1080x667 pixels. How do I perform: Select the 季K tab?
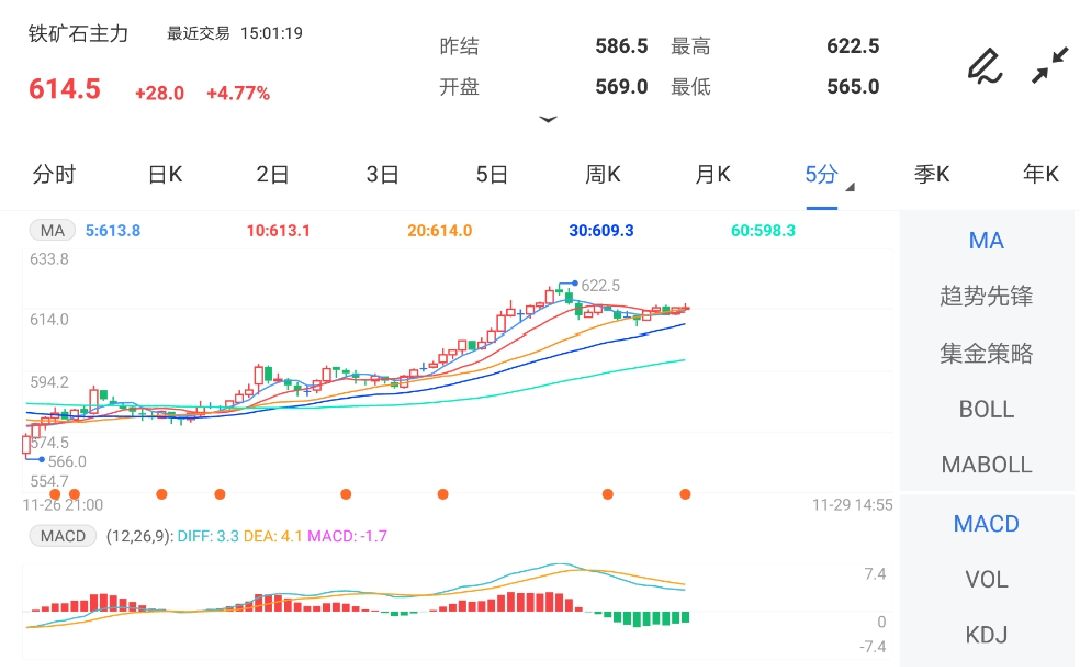931,174
